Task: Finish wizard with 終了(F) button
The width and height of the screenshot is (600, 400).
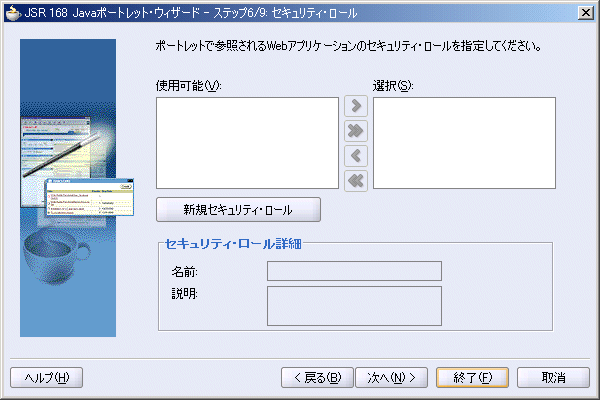Action: [472, 378]
